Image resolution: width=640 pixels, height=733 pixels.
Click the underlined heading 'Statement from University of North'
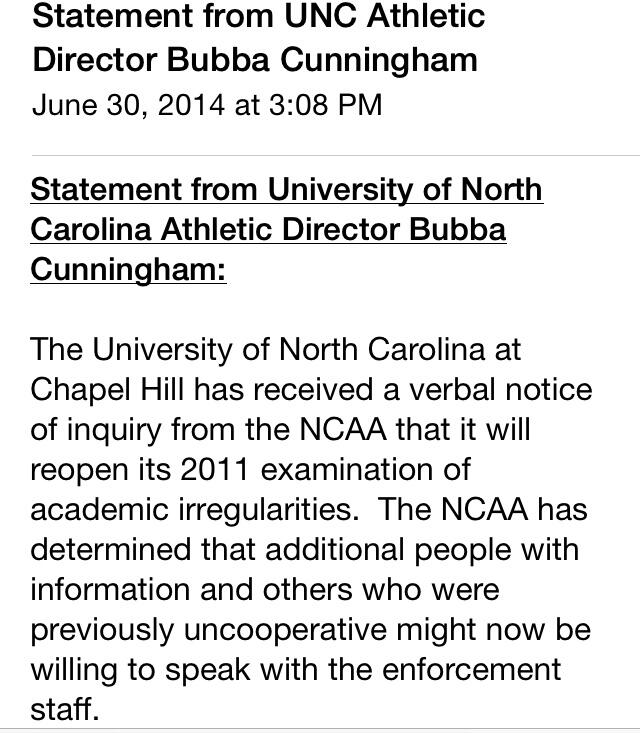pyautogui.click(x=287, y=190)
